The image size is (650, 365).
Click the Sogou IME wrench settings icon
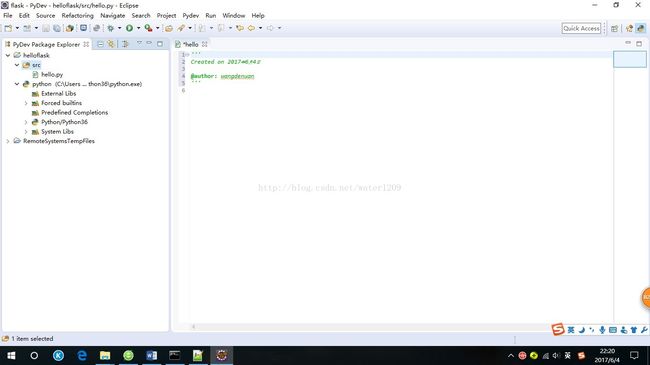tap(644, 330)
